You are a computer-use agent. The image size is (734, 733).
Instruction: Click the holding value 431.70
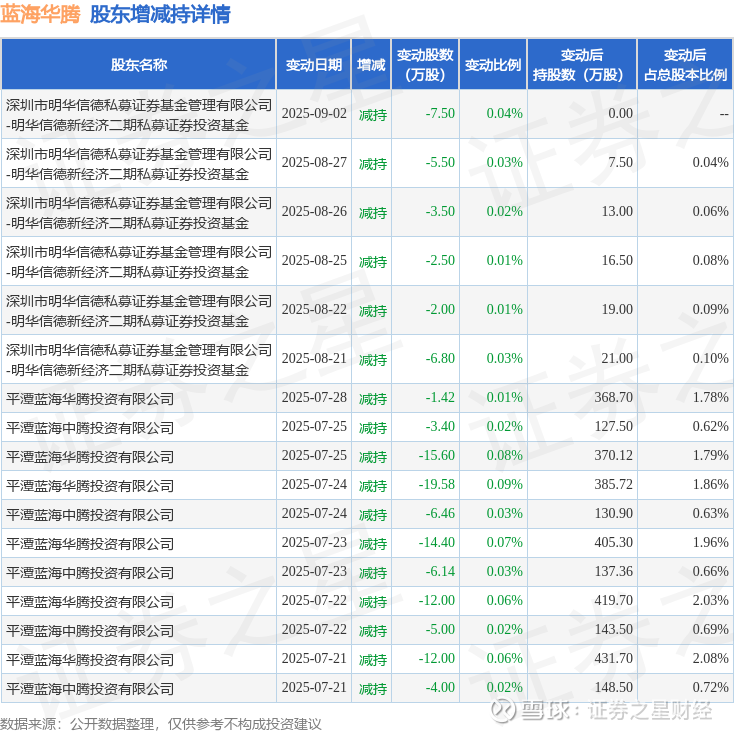click(x=614, y=659)
